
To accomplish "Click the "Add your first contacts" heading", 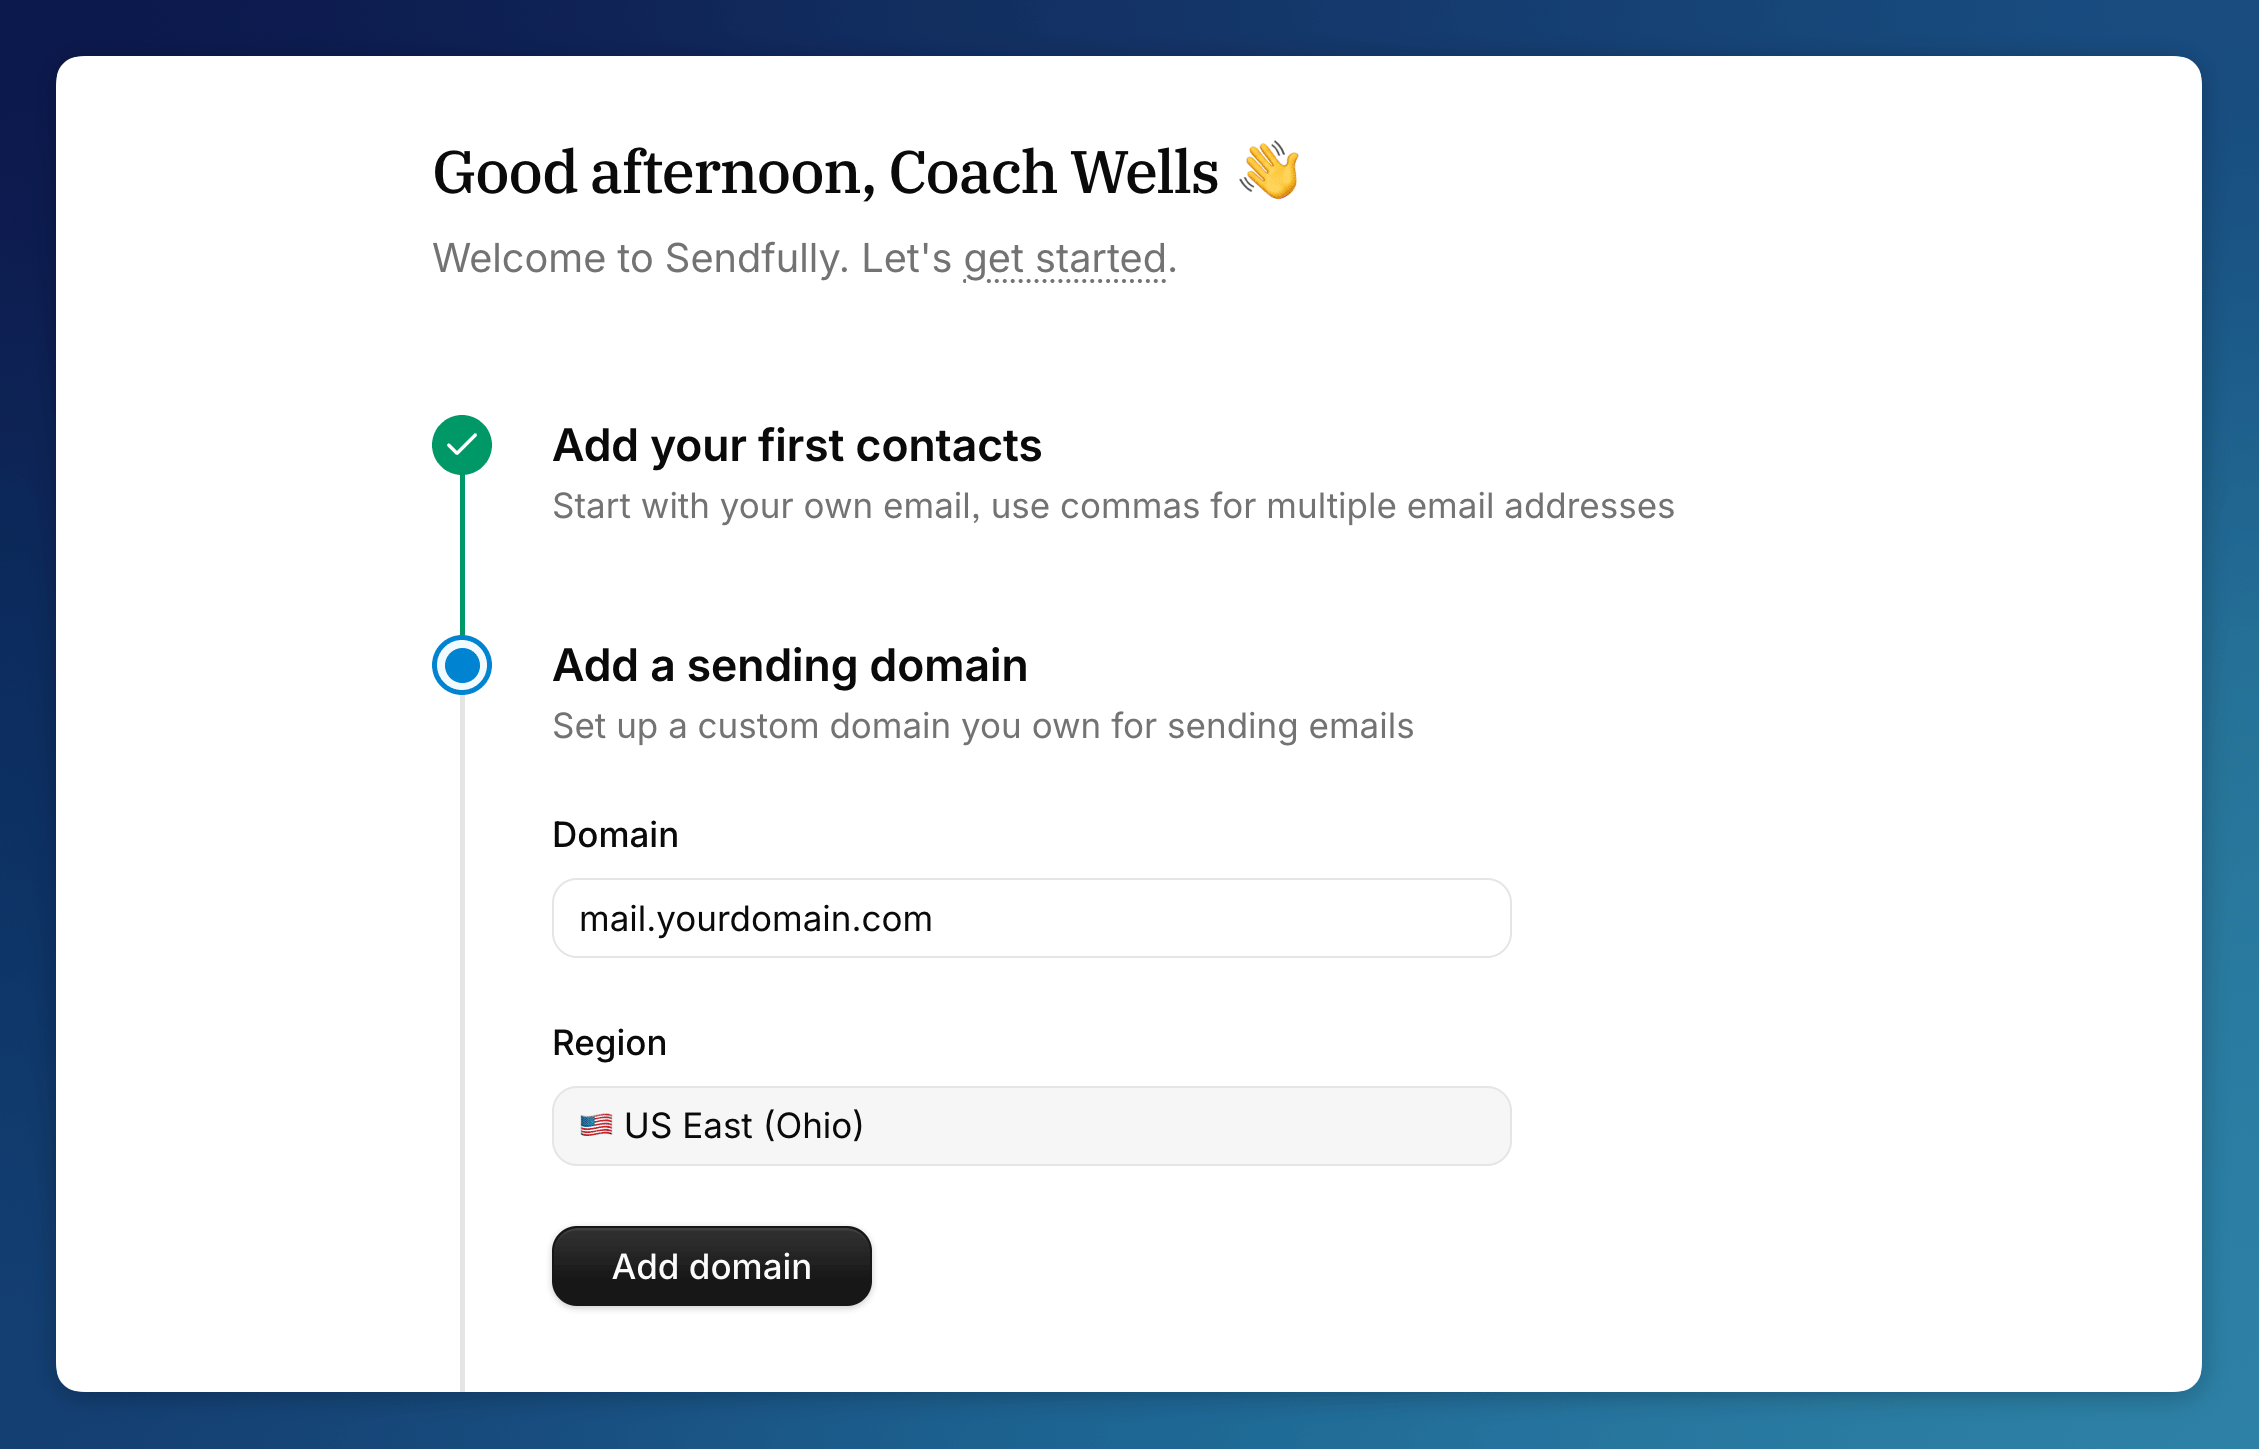I will [797, 445].
